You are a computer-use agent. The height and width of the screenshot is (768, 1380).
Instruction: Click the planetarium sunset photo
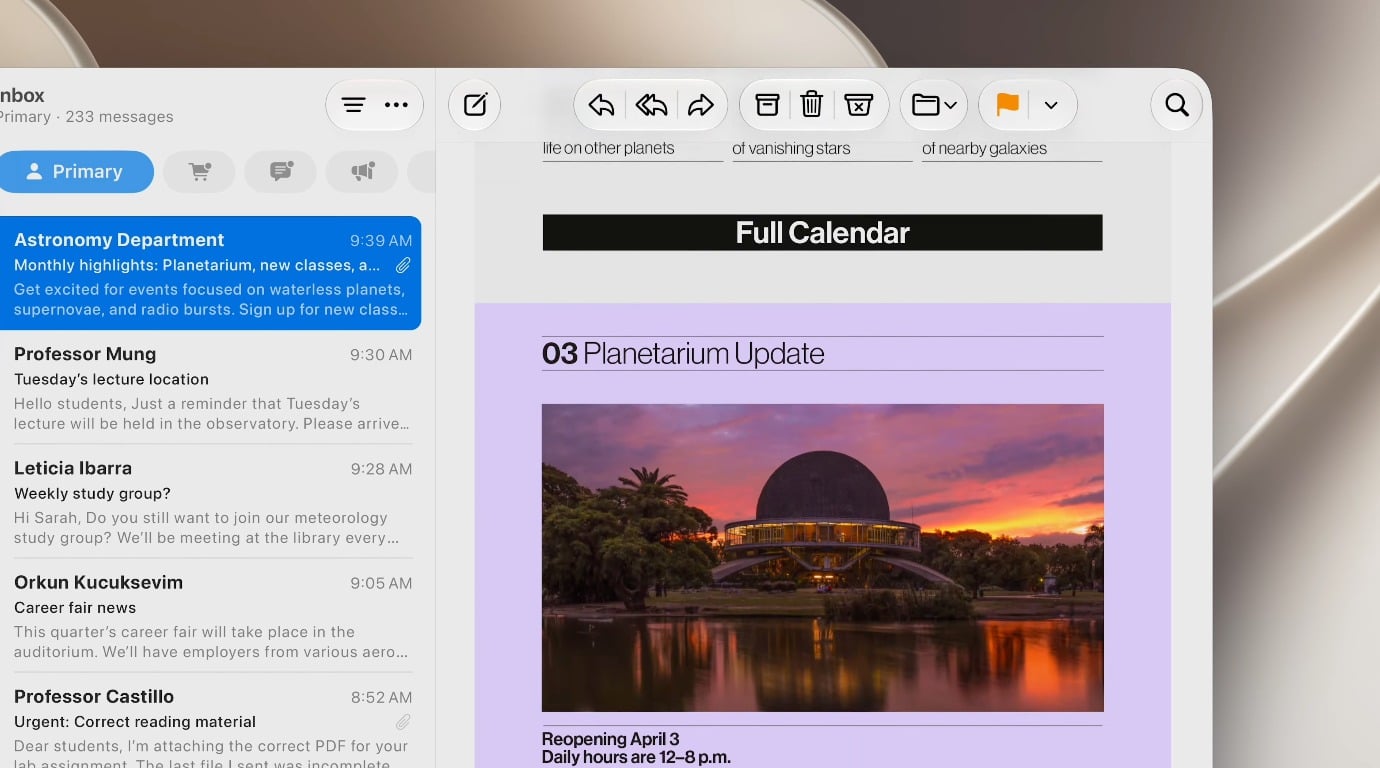tap(822, 557)
